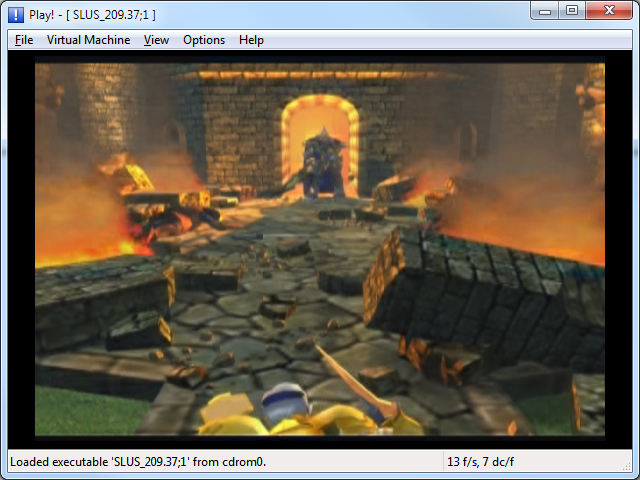Open the Help menu
The height and width of the screenshot is (480, 640).
pos(251,40)
